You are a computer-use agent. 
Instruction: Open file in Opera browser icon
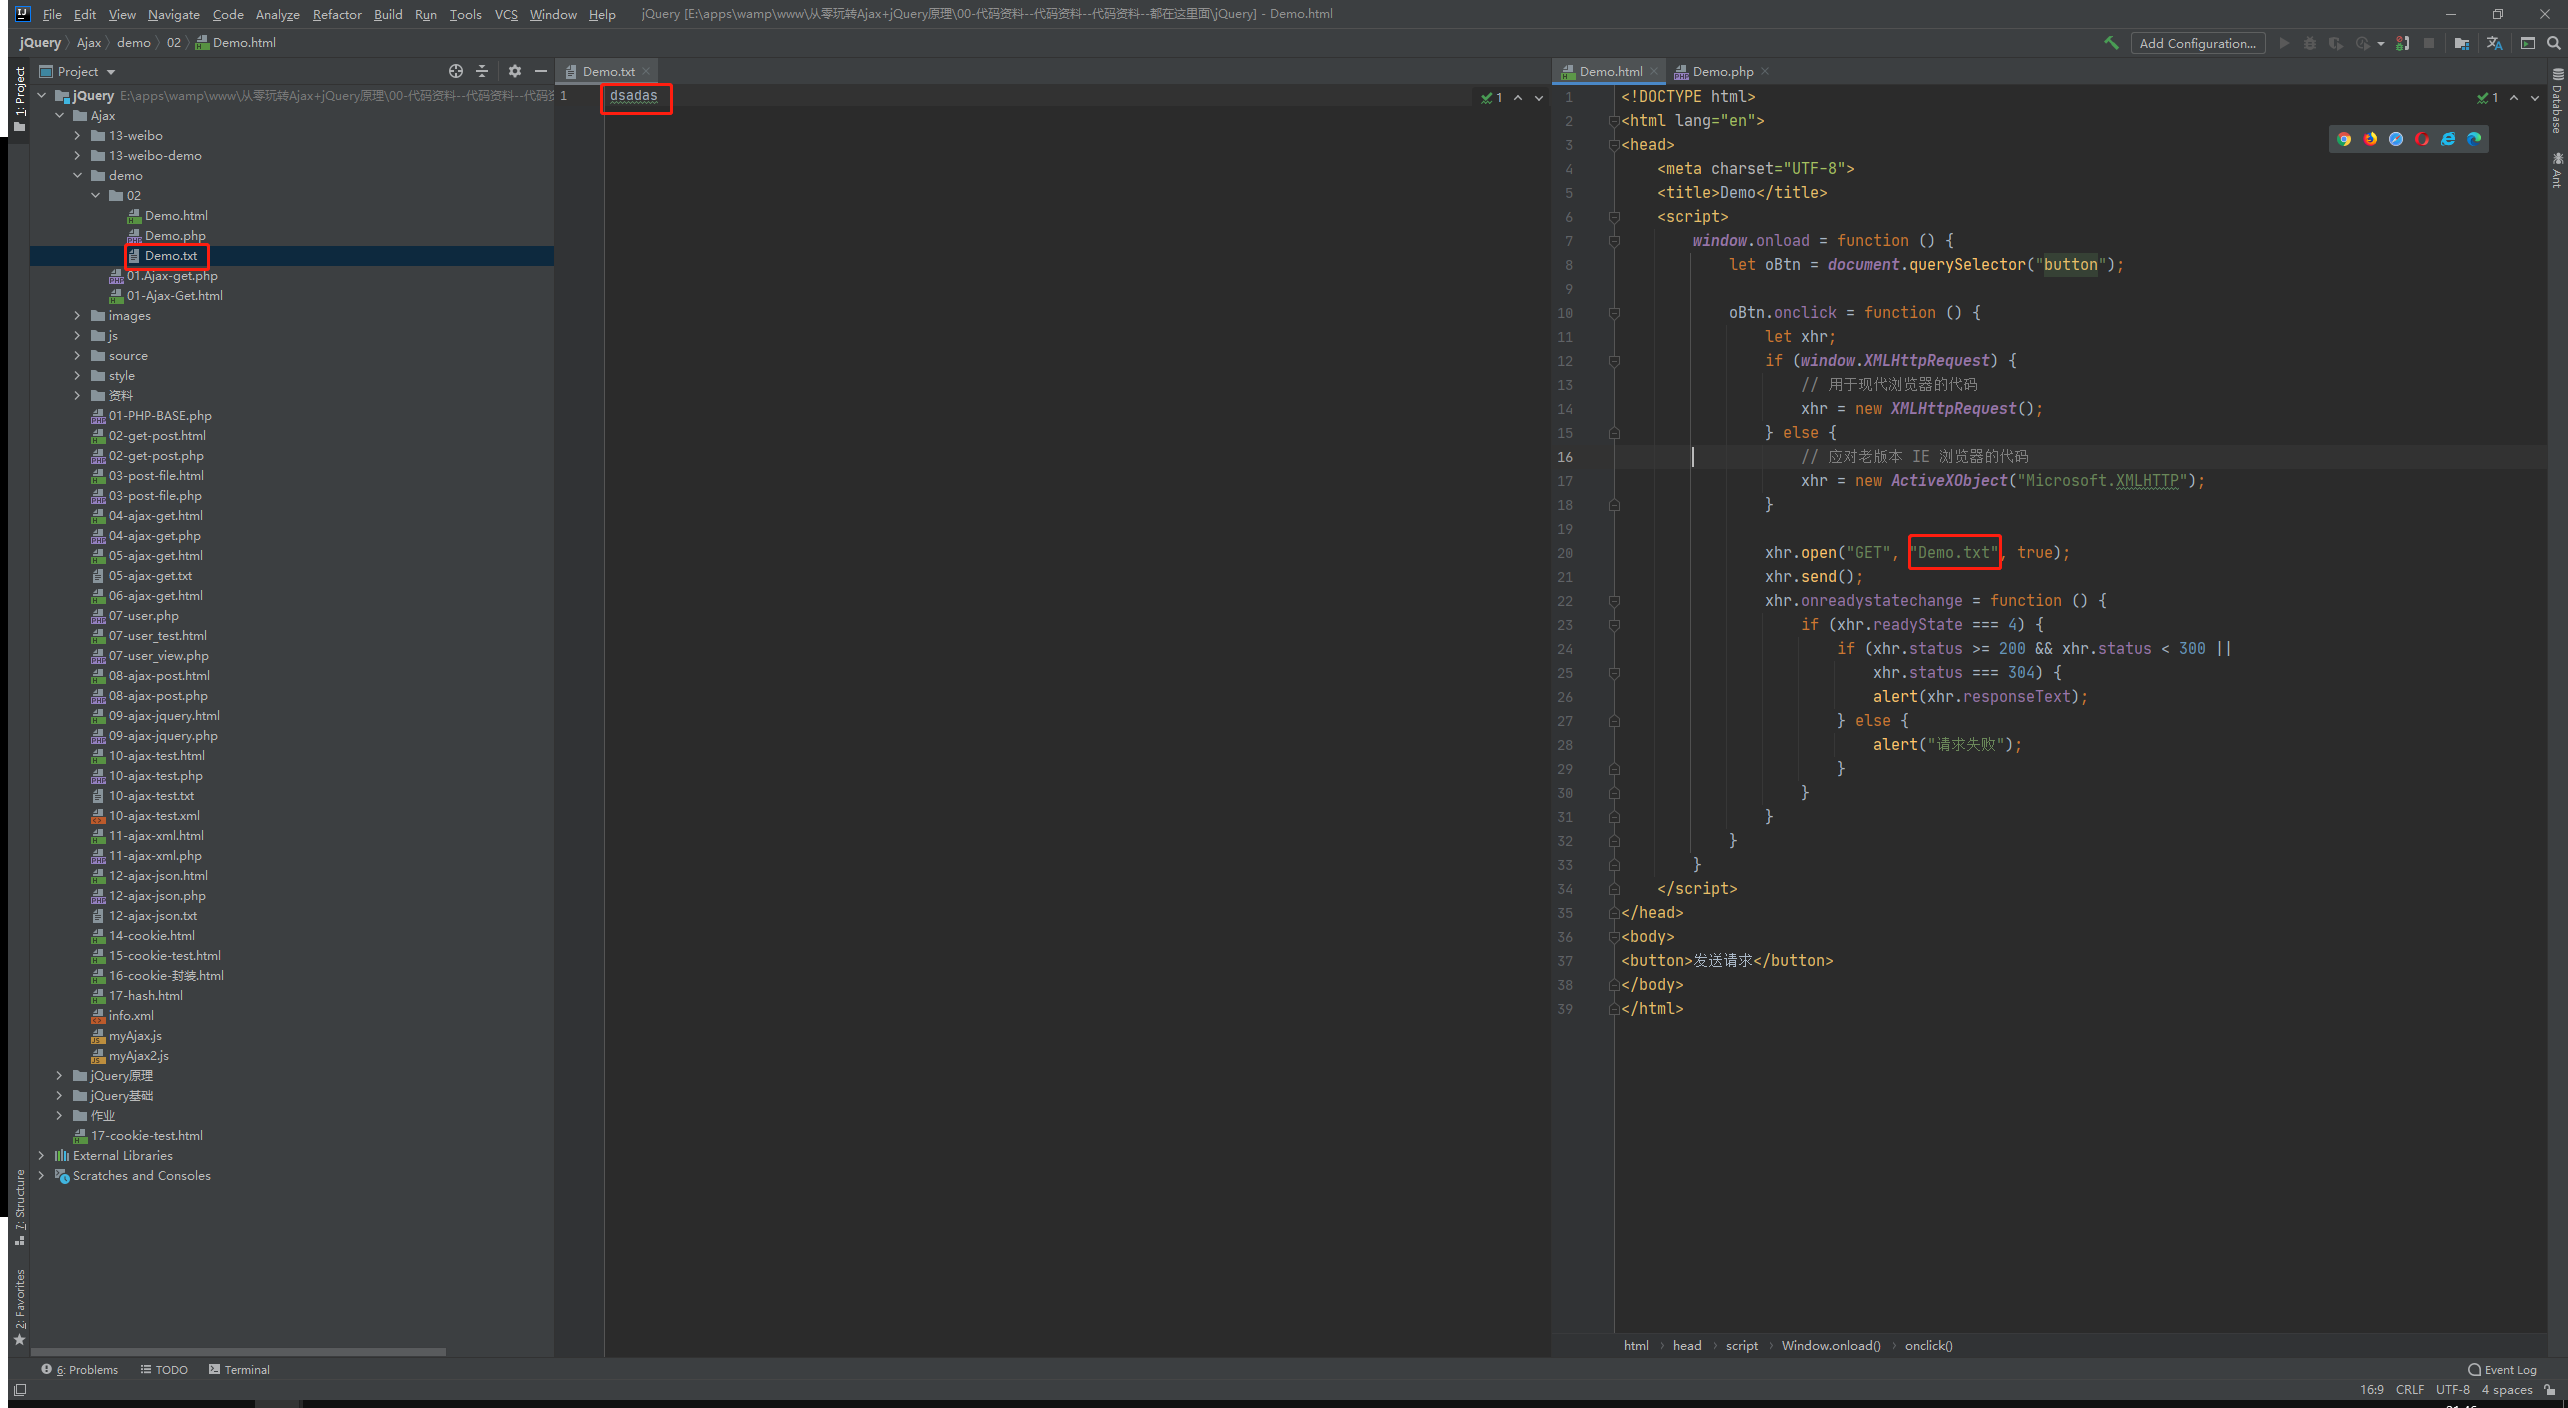2422,139
